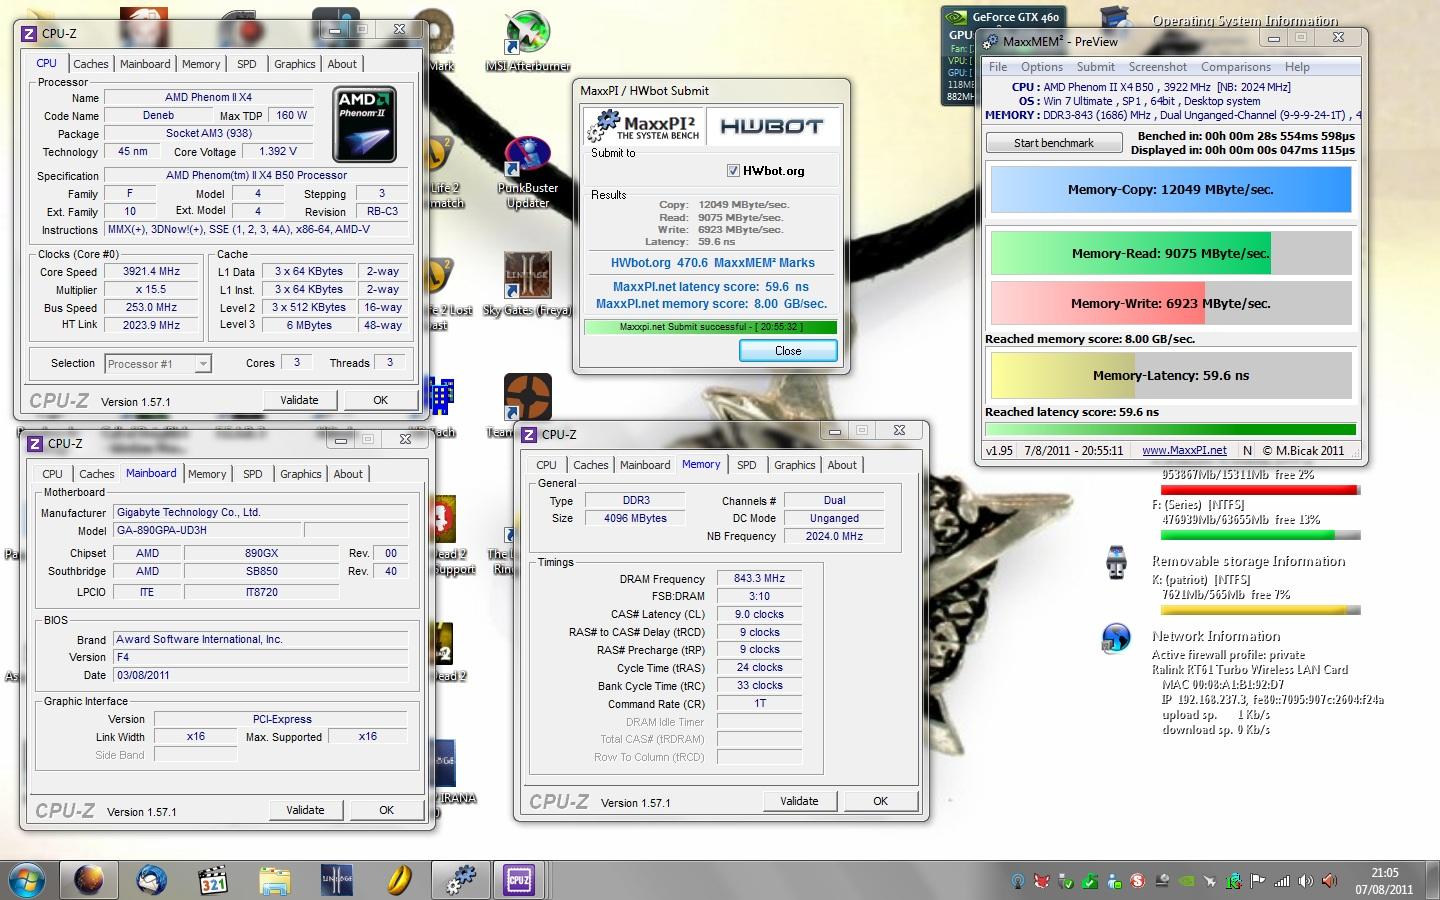Click the Code Name Deneb field
This screenshot has width=1440, height=900.
(x=159, y=116)
